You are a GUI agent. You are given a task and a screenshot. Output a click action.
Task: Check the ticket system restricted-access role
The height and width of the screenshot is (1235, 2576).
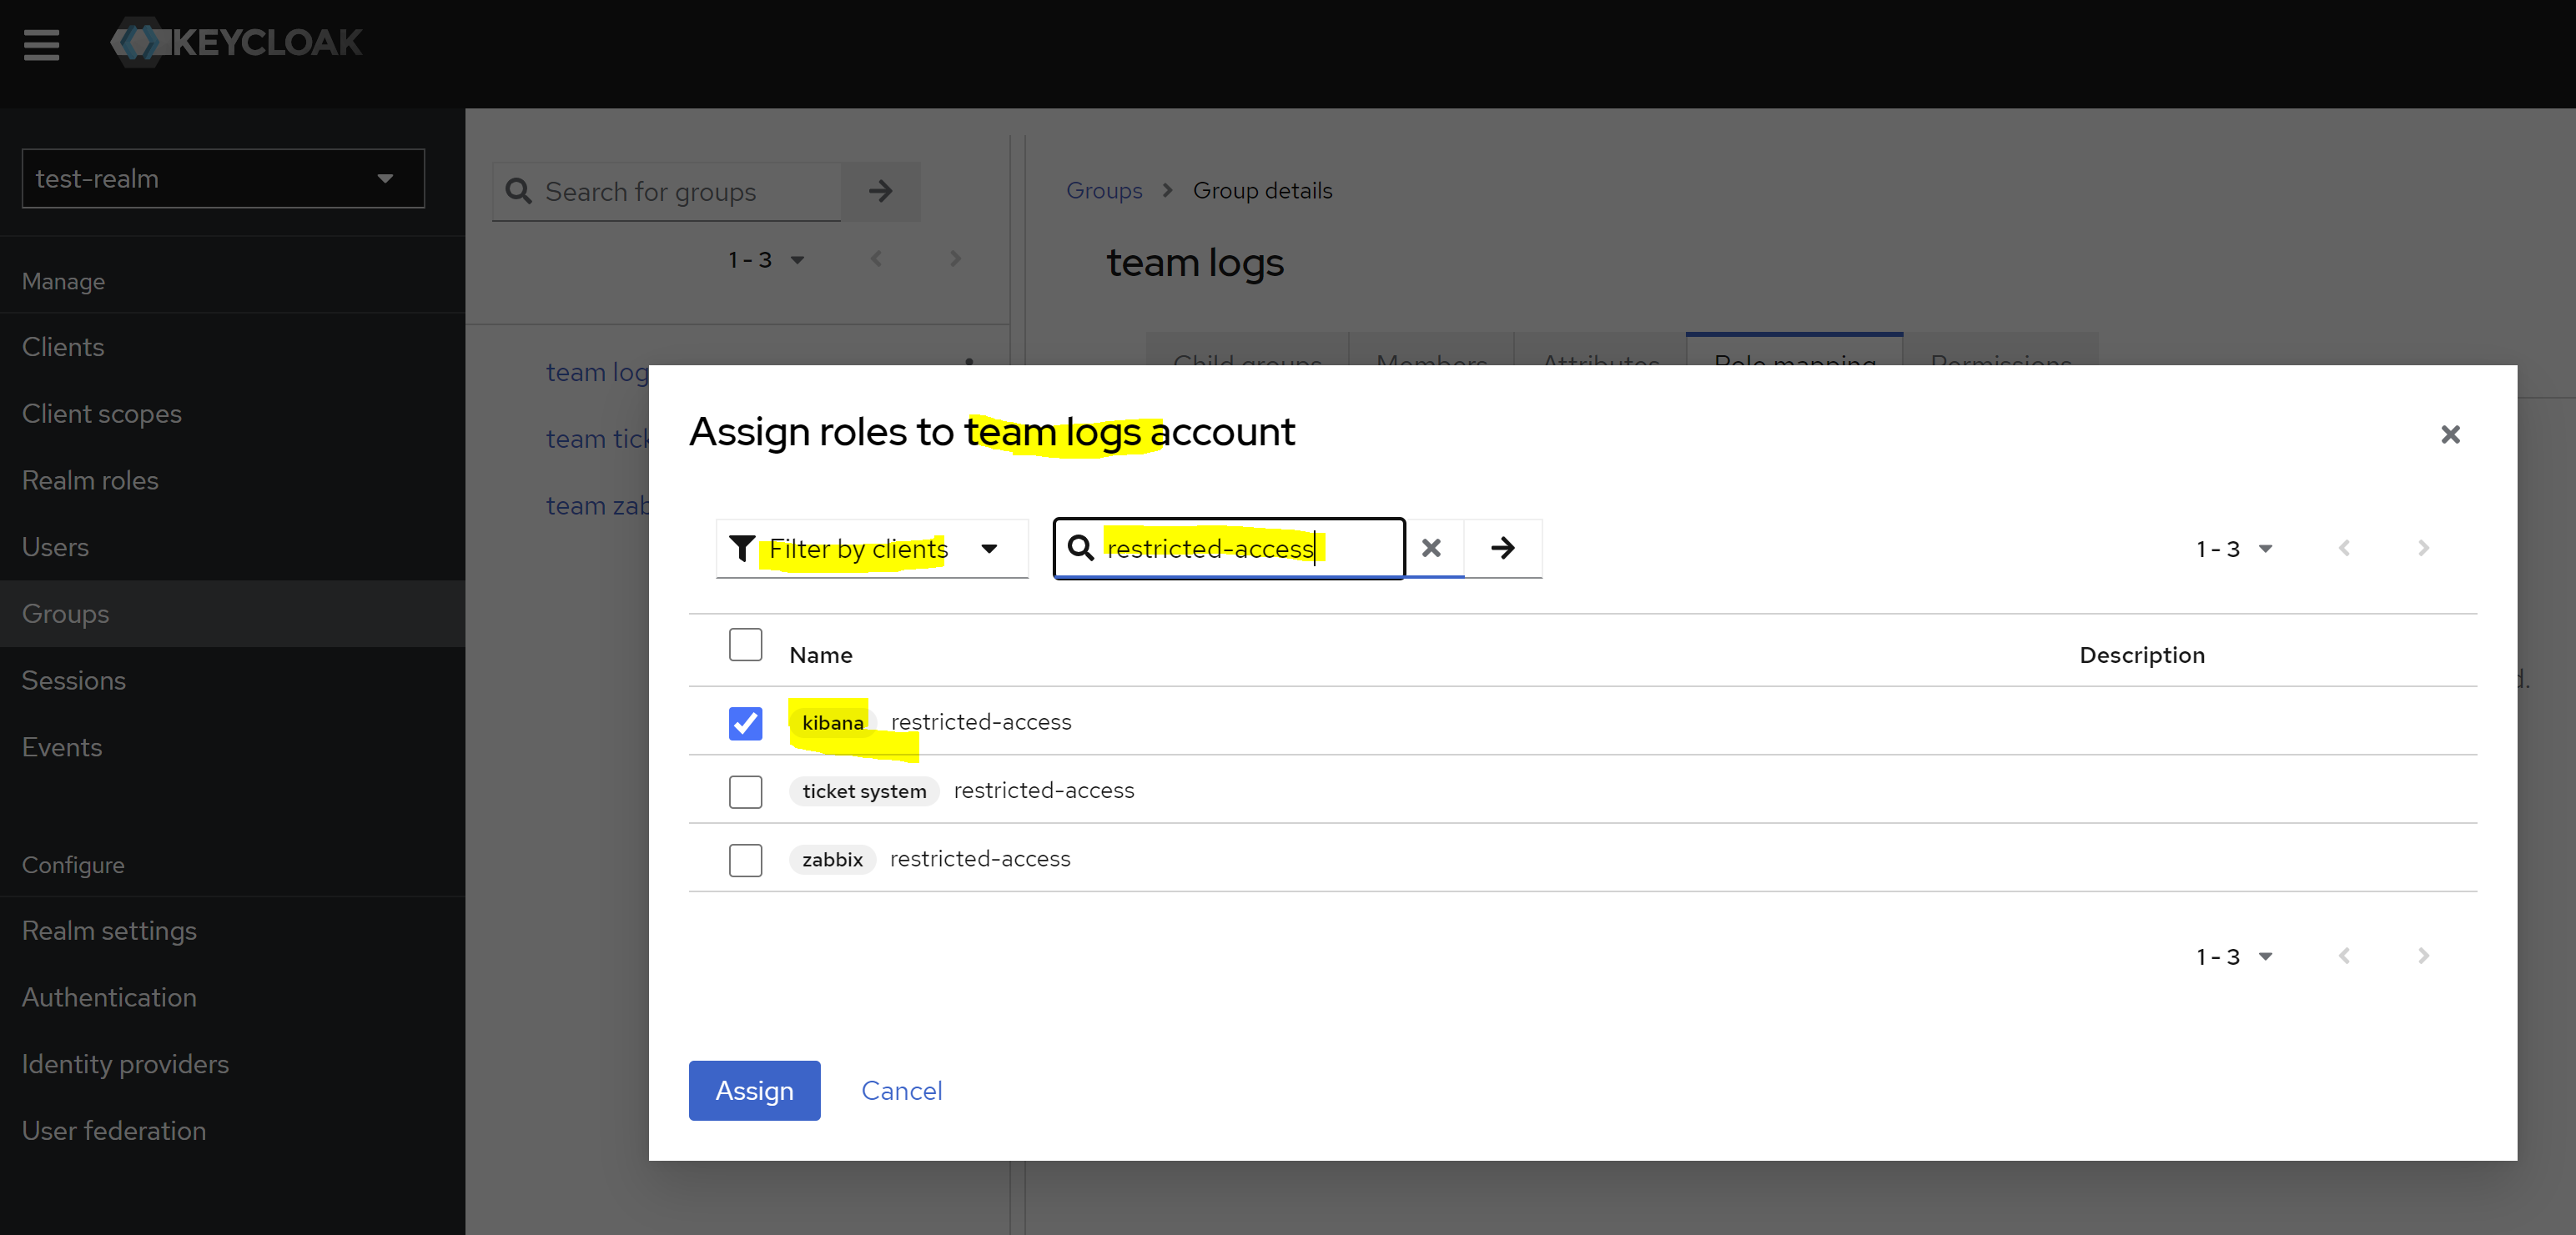pyautogui.click(x=745, y=791)
